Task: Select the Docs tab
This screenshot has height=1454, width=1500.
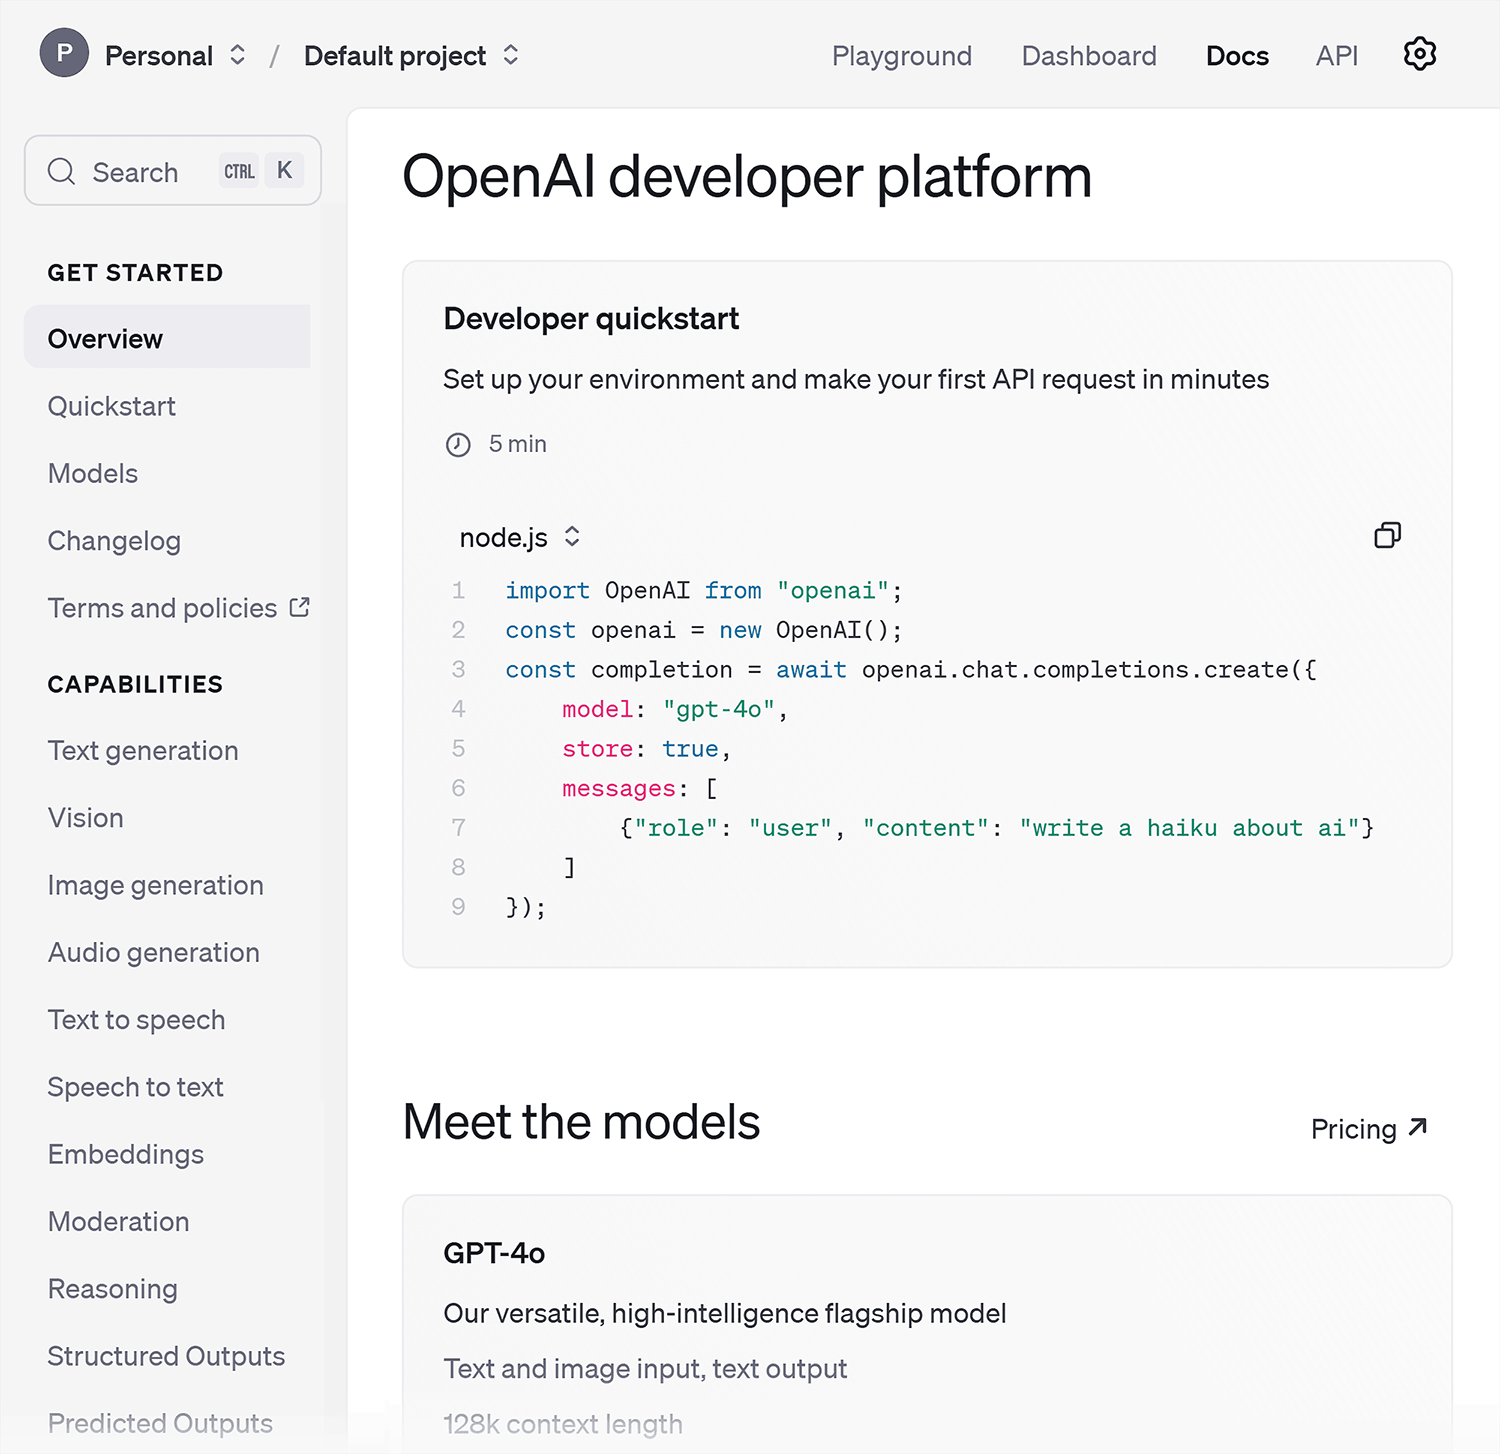Action: [x=1237, y=56]
